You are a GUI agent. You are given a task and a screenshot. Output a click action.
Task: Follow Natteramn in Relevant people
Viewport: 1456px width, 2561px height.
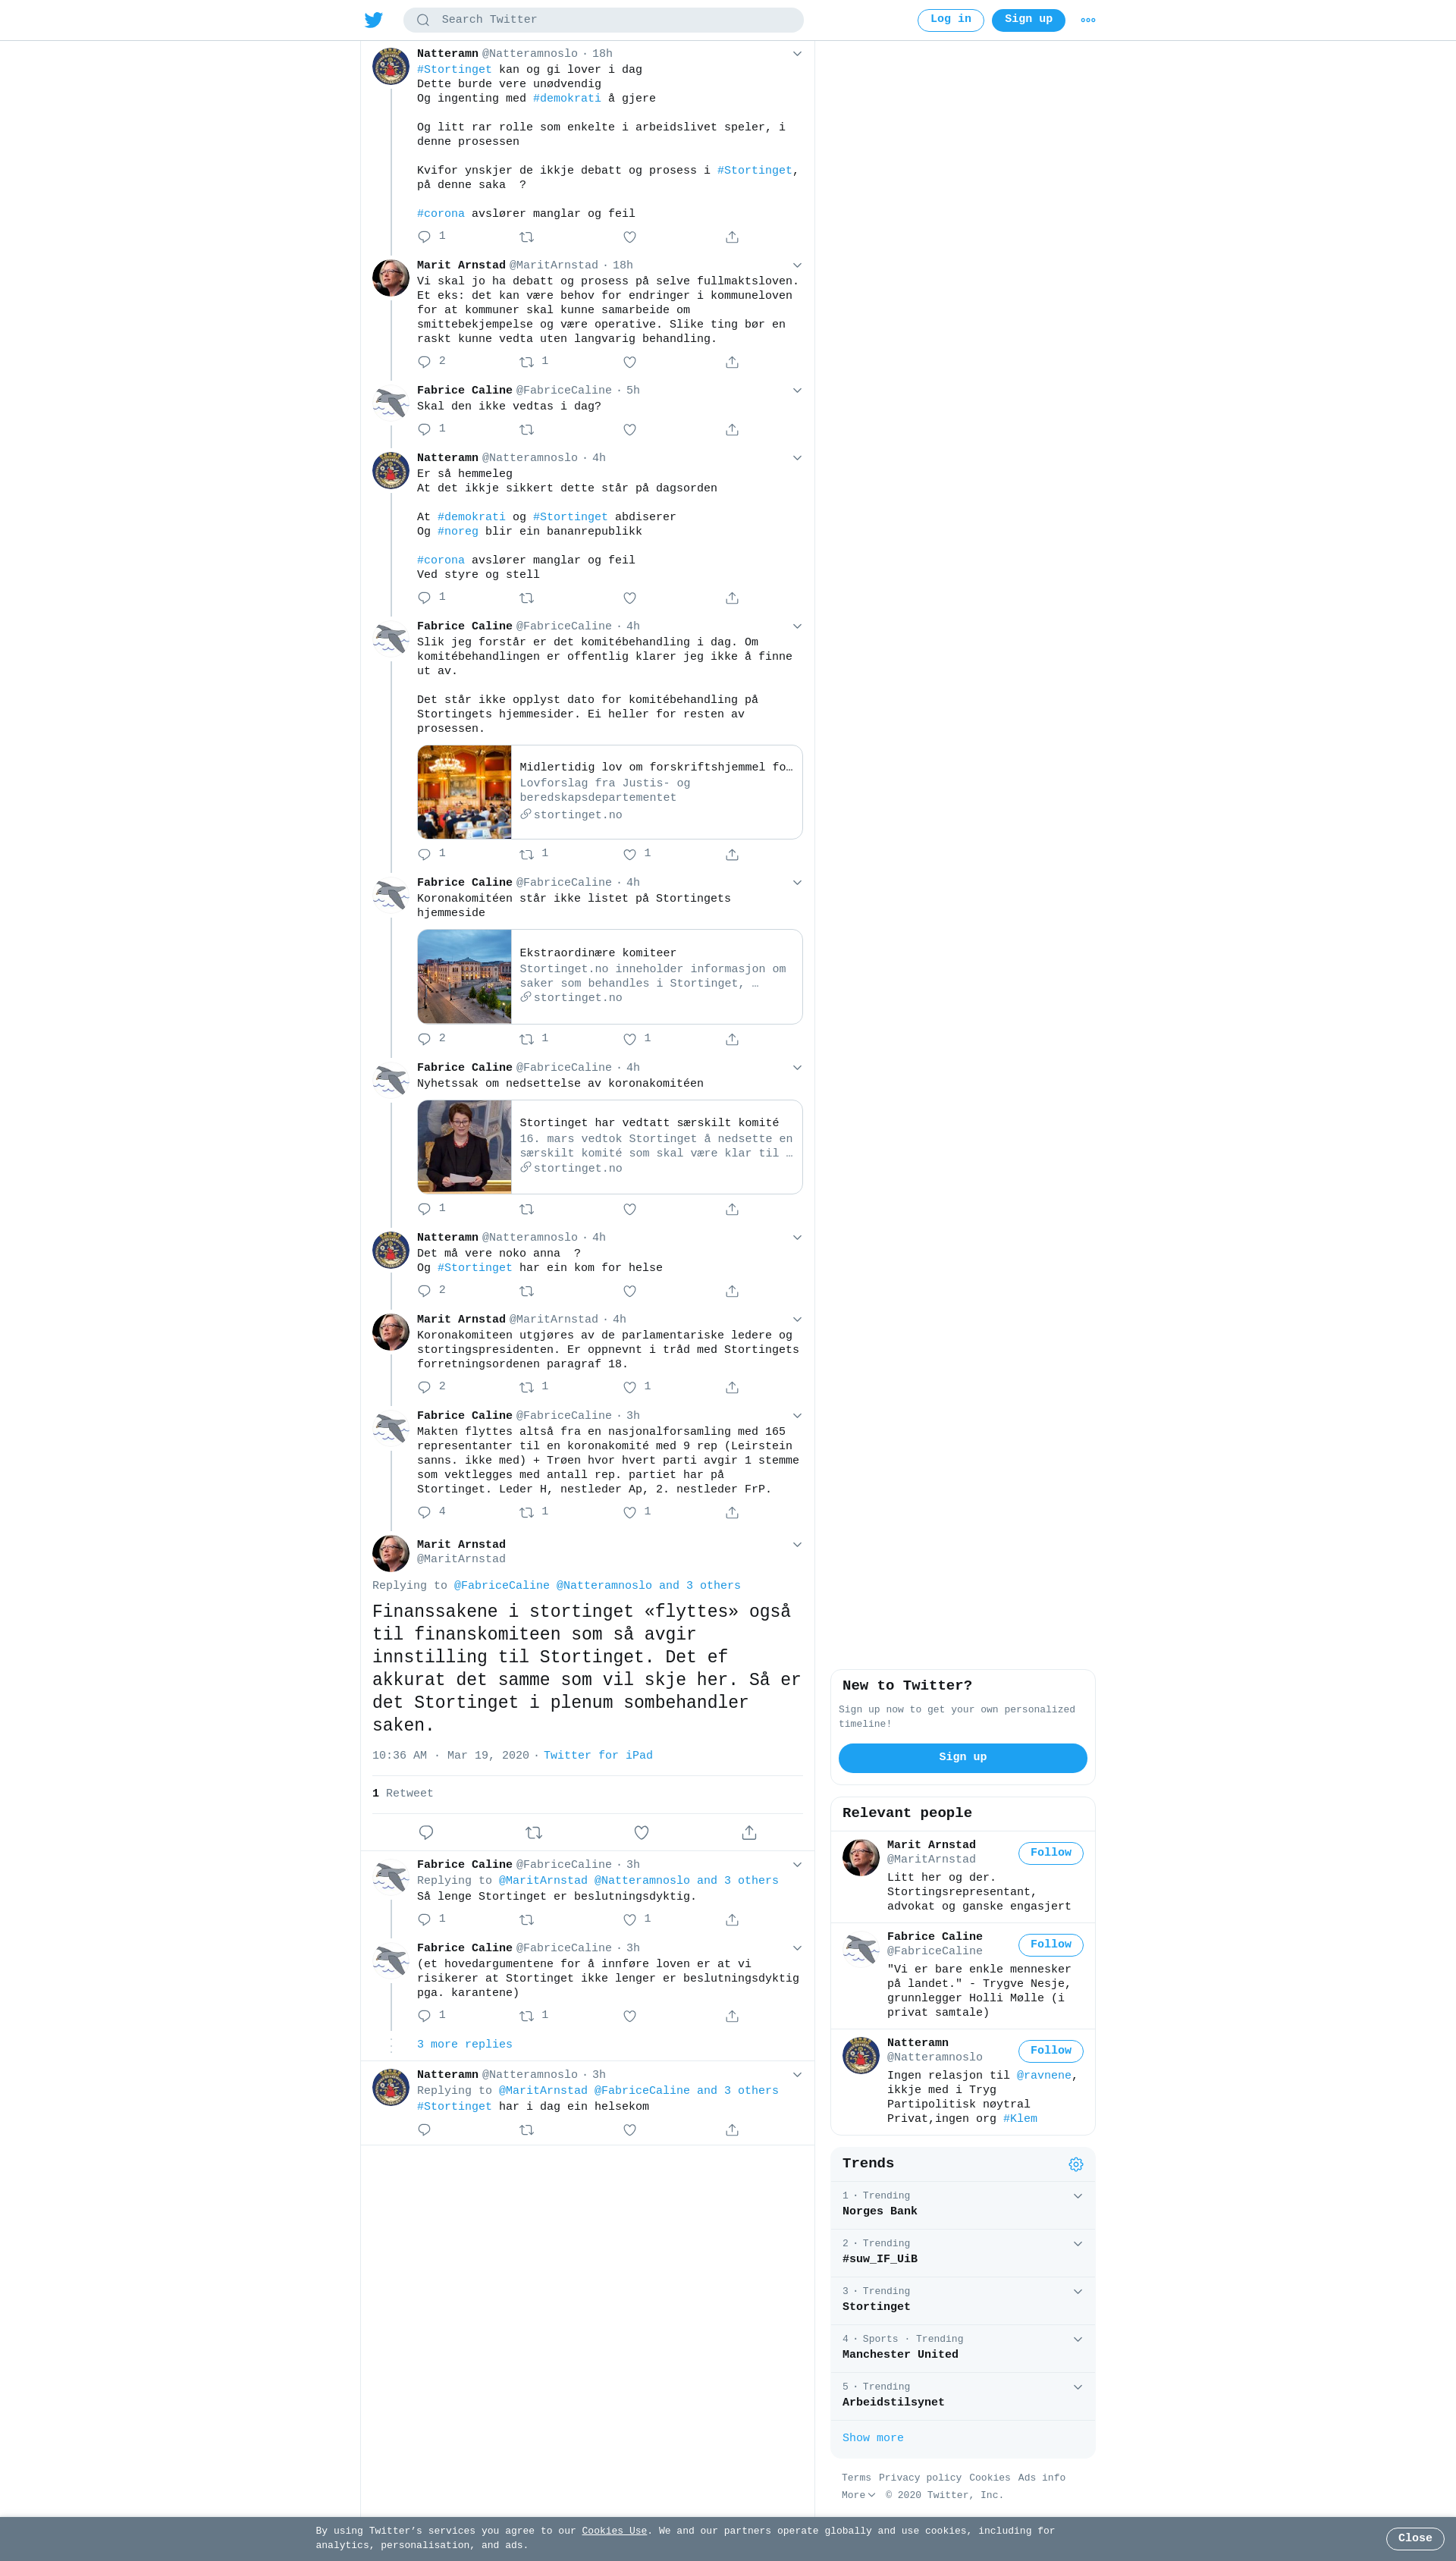[1050, 2051]
